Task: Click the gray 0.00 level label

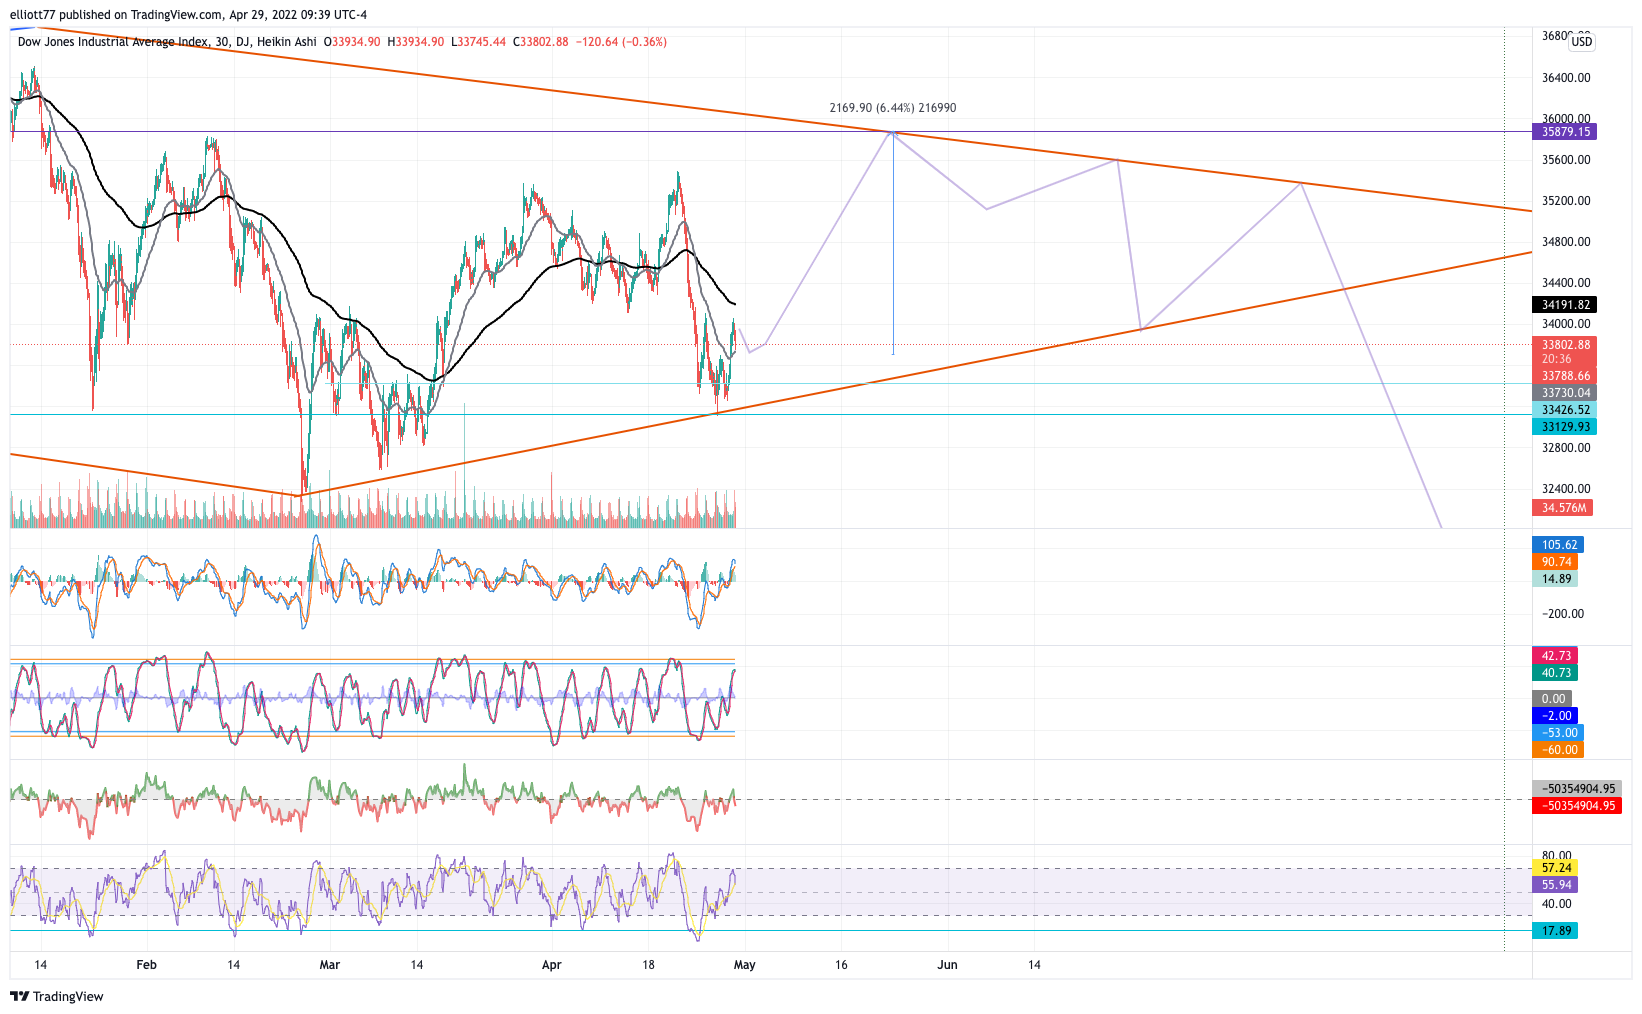Action: [1552, 699]
